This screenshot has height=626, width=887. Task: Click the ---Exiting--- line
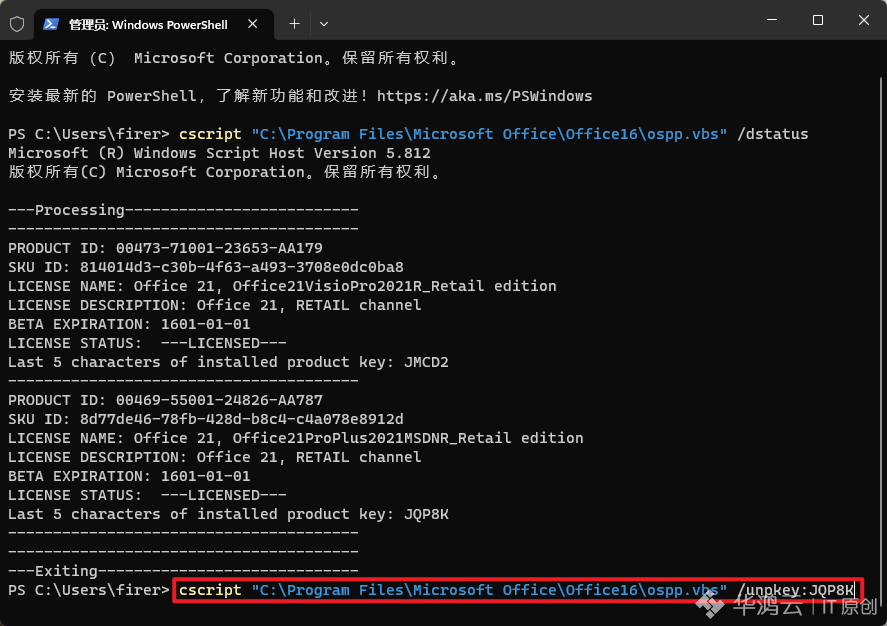pyautogui.click(x=183, y=571)
